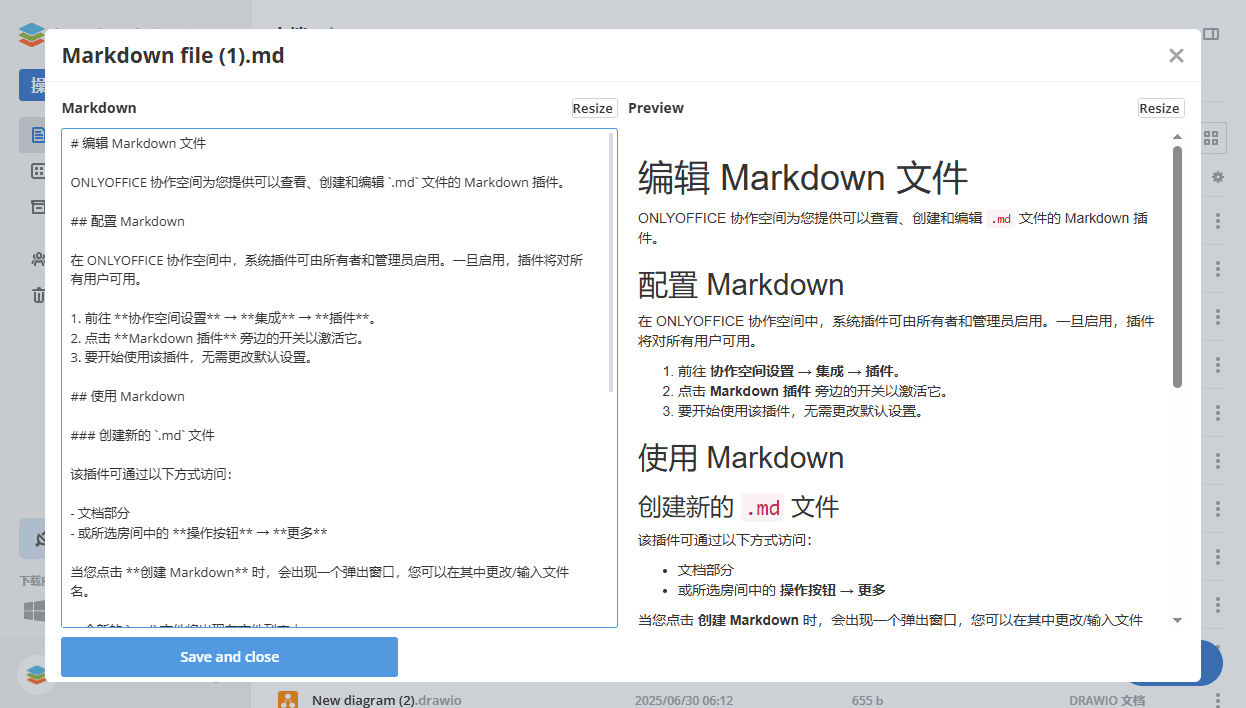Click preview heading '配置 Markdown'
The image size is (1246, 708).
coord(741,285)
